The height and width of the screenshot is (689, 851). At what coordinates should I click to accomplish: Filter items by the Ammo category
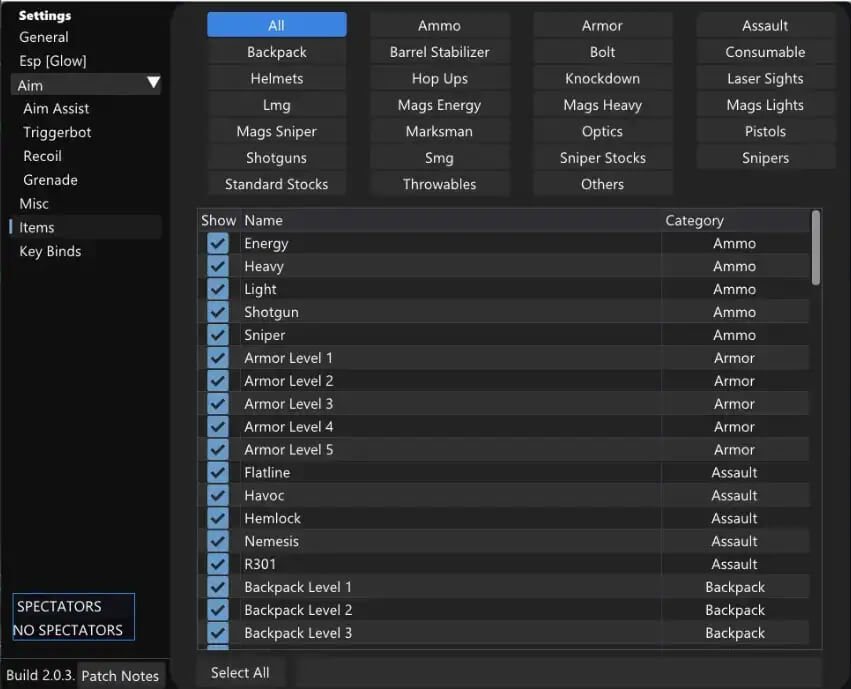click(x=439, y=26)
